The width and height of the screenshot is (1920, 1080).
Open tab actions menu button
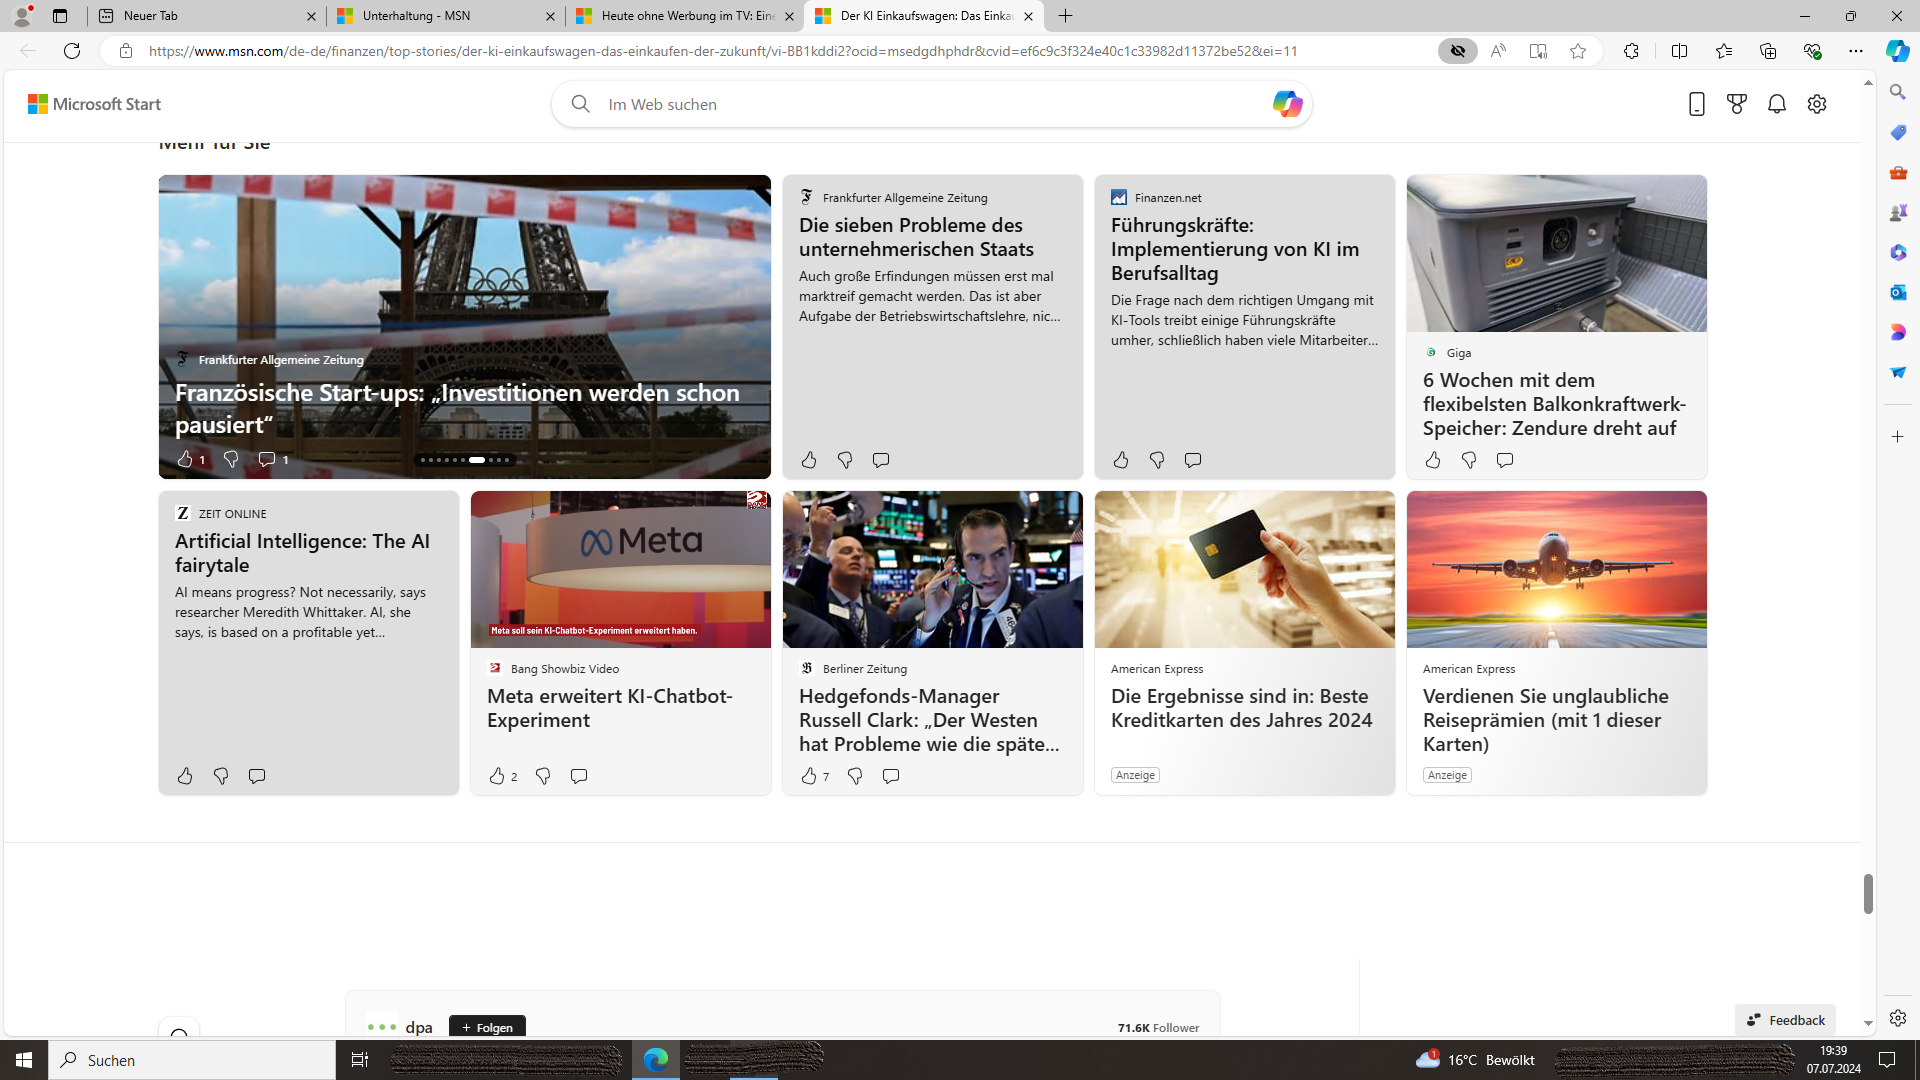pyautogui.click(x=60, y=16)
